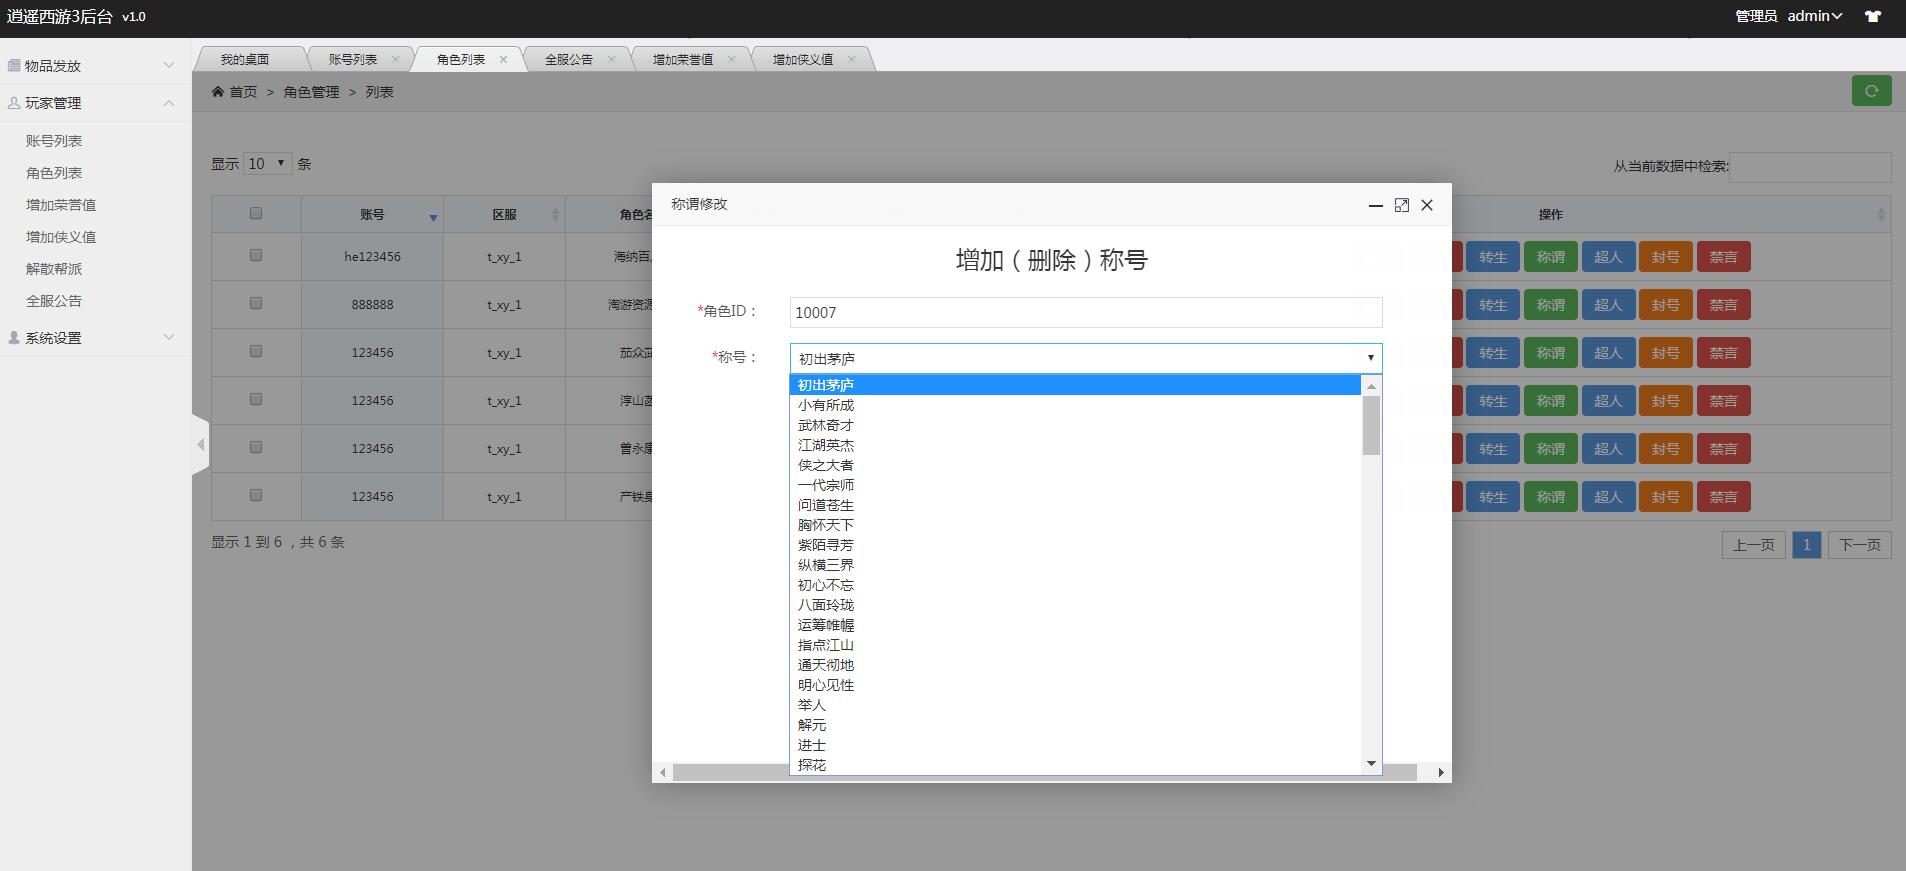Click dialog horizontal scroll right arrow
Image resolution: width=1906 pixels, height=871 pixels.
(1440, 772)
